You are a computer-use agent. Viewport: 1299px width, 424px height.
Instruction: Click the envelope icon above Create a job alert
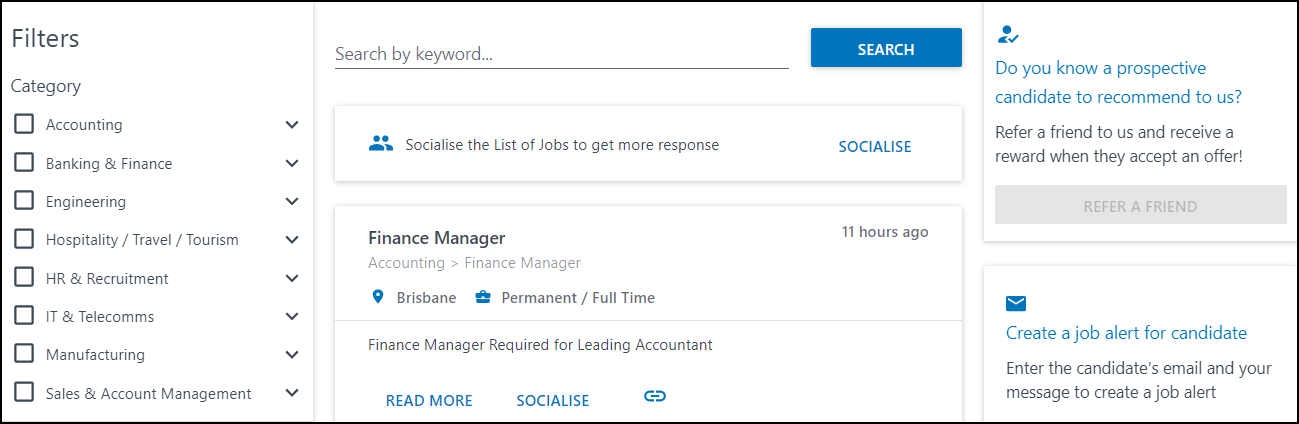click(1016, 303)
